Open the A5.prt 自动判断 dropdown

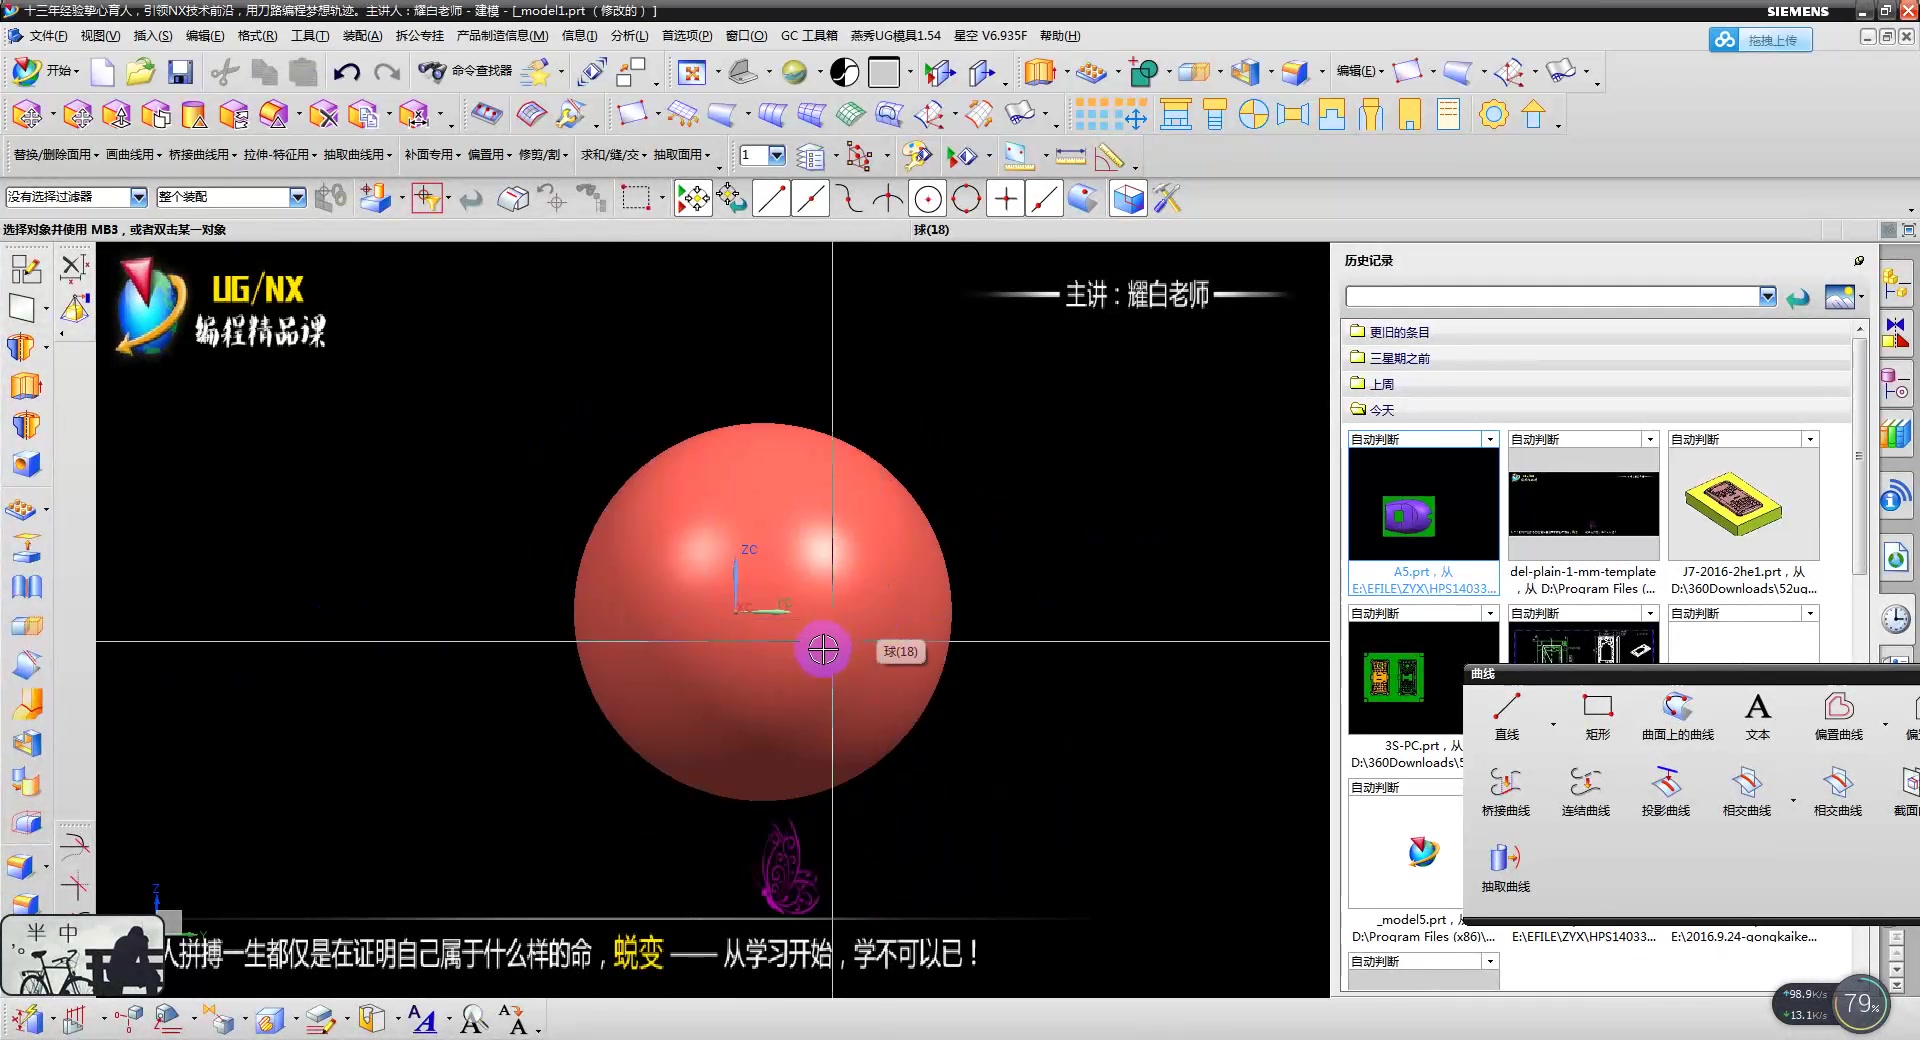click(x=1490, y=439)
